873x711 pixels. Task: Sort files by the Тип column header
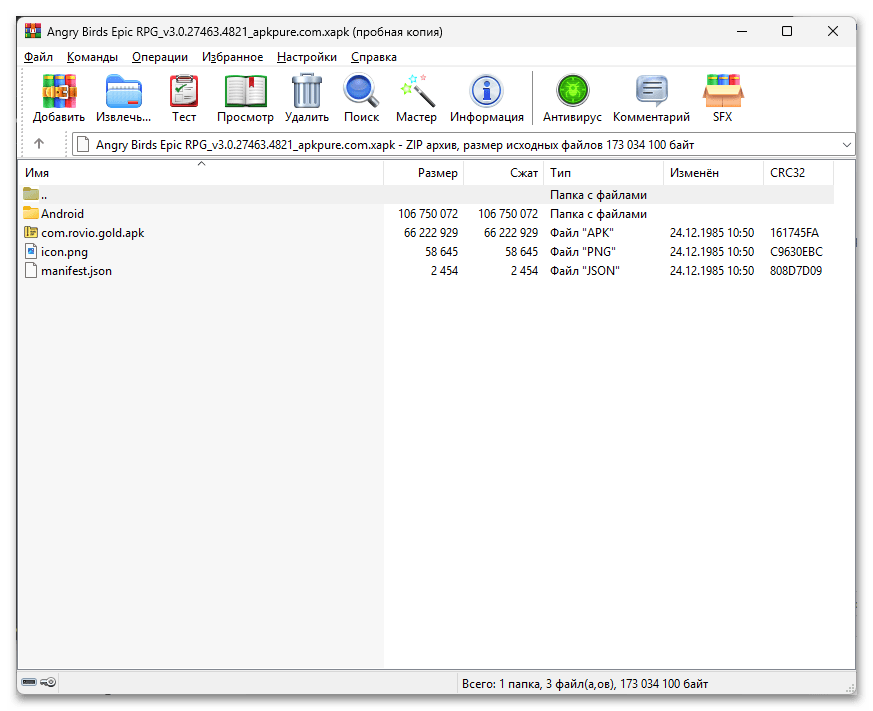coord(604,173)
